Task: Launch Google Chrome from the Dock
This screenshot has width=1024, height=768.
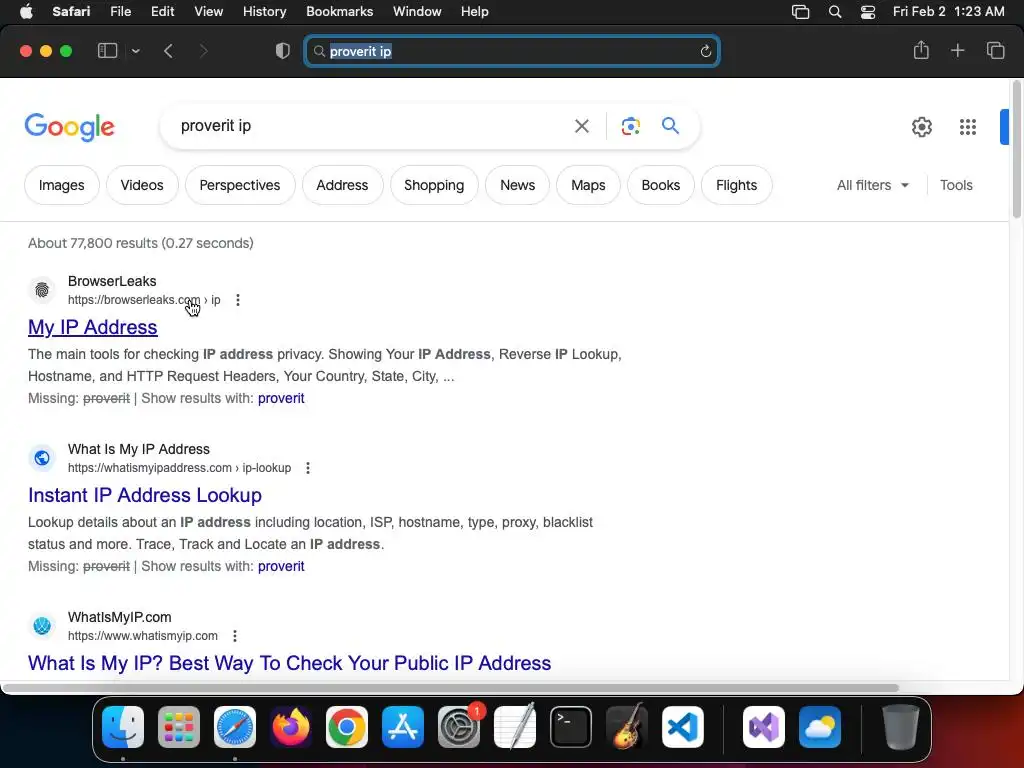Action: (347, 727)
